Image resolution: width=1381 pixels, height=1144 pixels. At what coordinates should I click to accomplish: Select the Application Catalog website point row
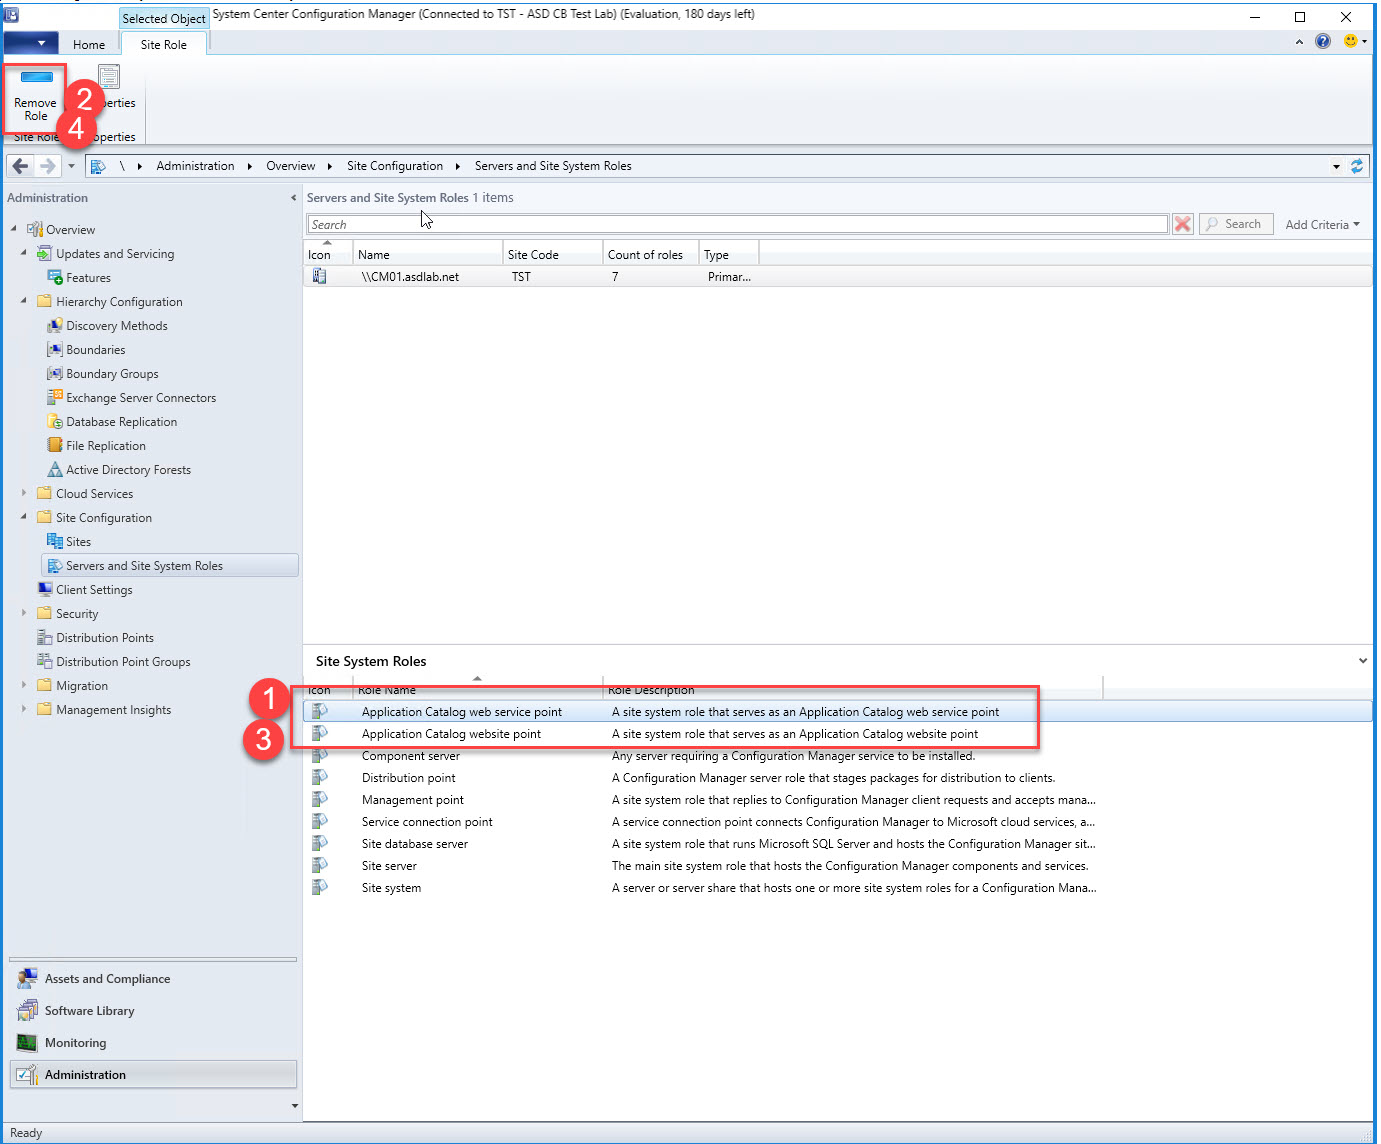click(836, 734)
